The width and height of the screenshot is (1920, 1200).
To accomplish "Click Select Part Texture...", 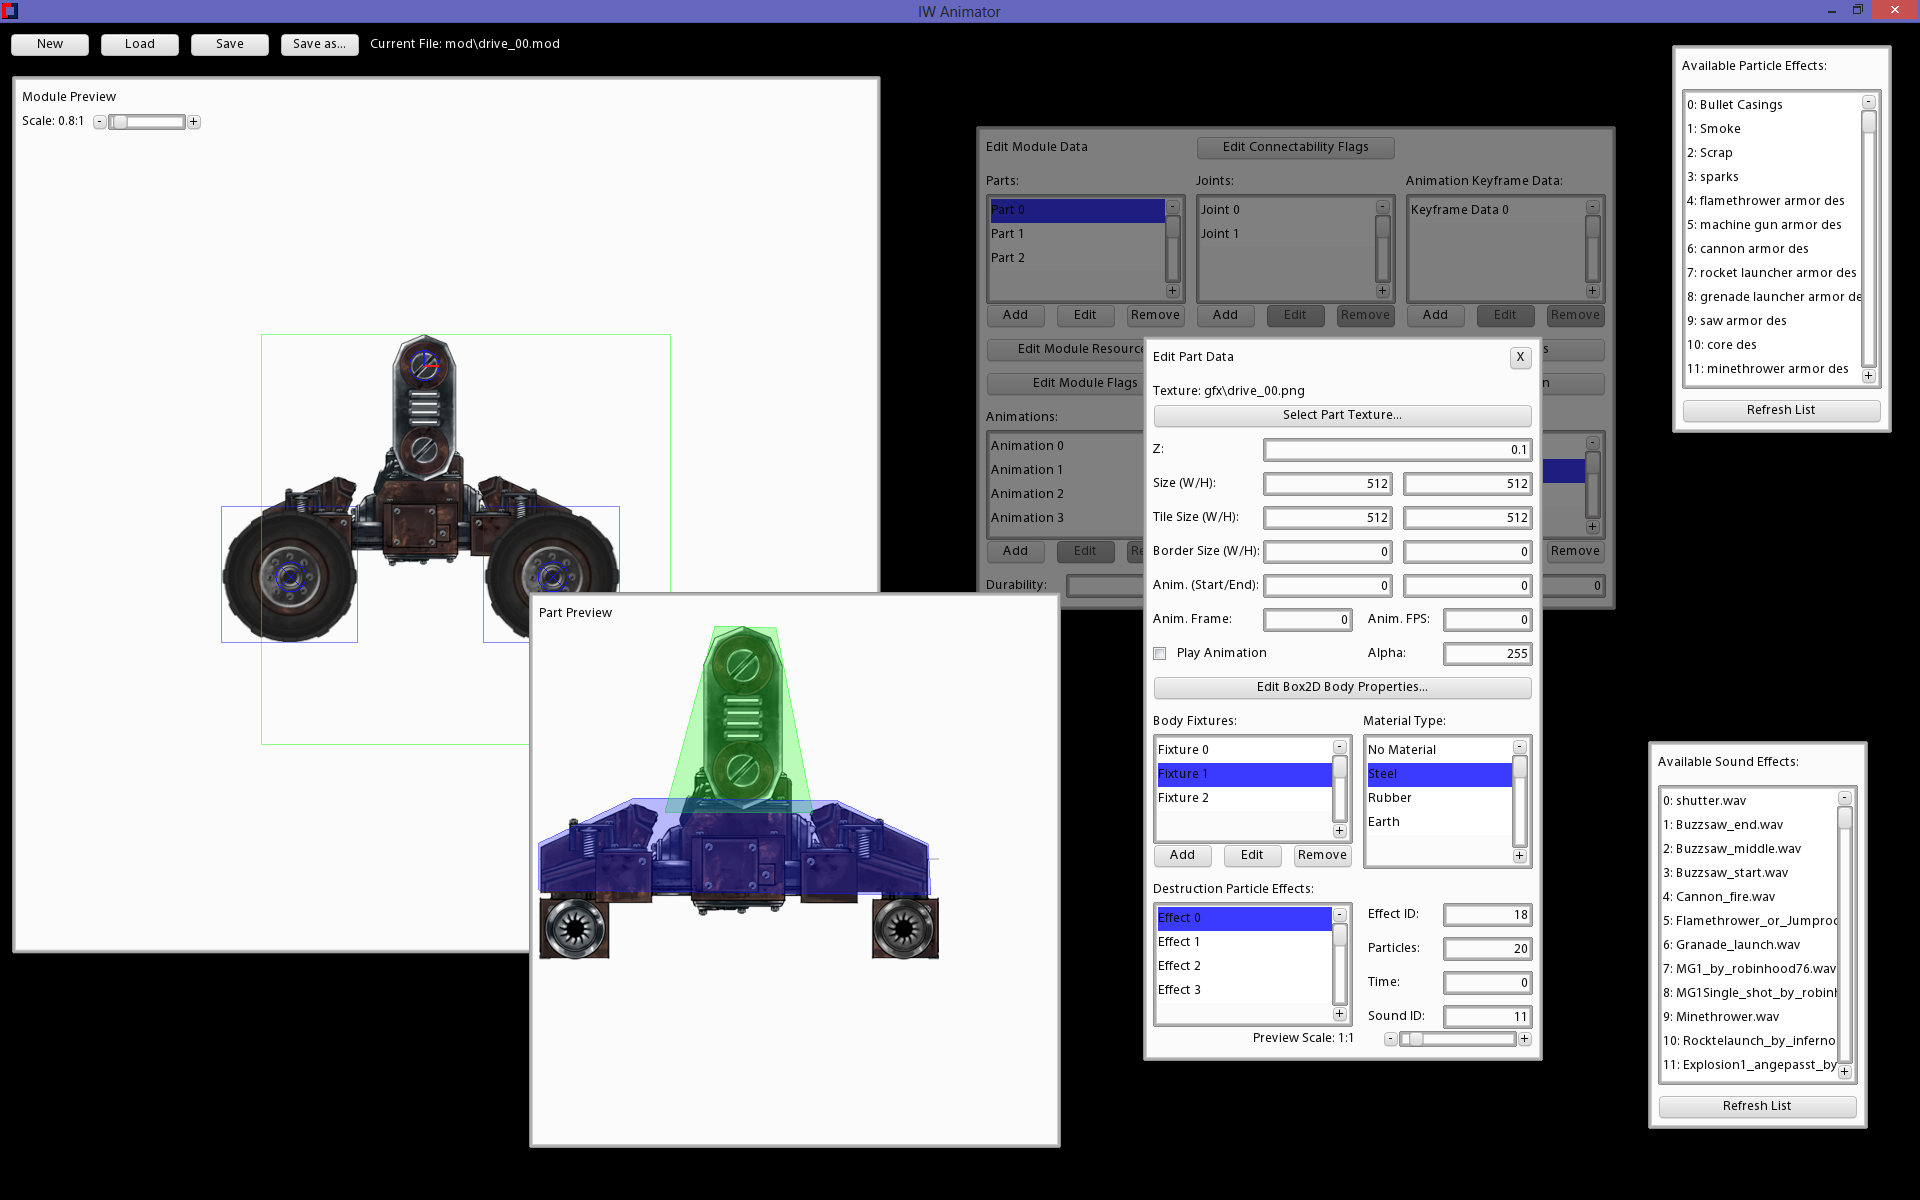I will click(x=1342, y=415).
